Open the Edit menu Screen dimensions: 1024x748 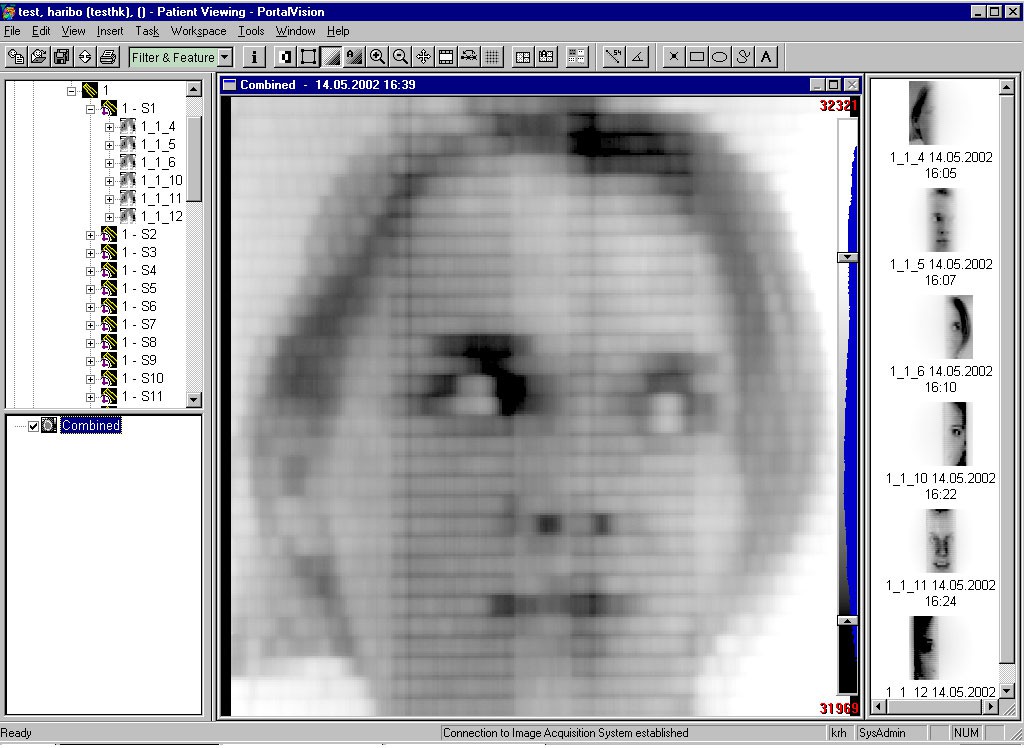coord(40,31)
